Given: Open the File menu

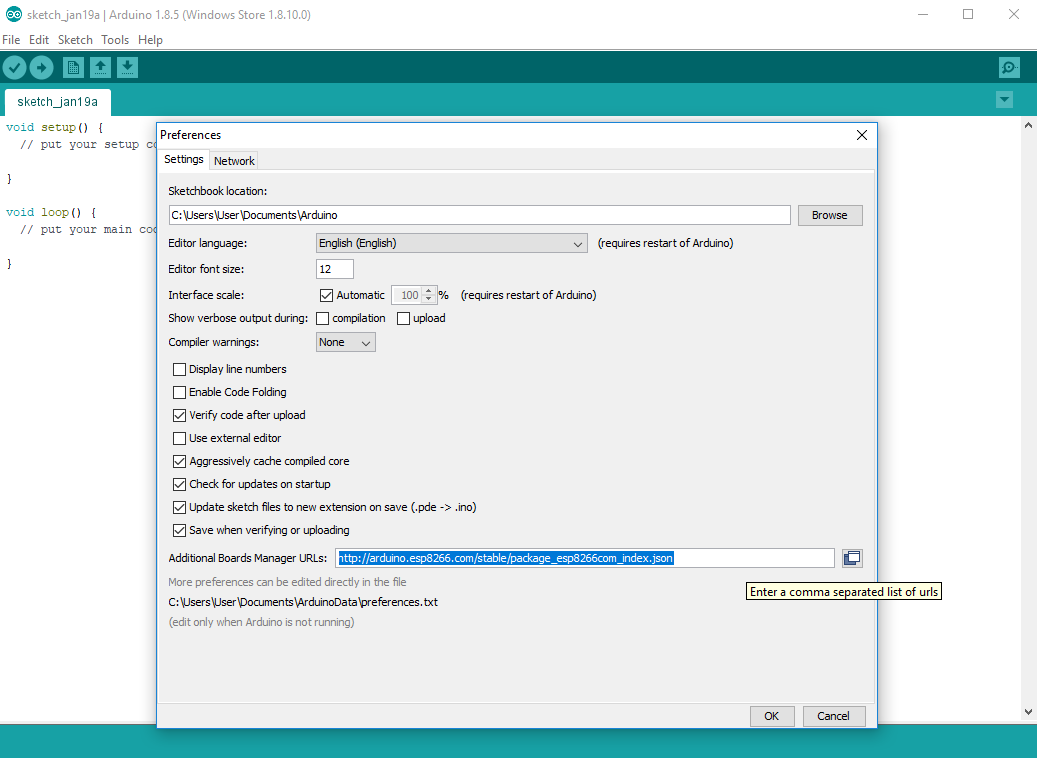Looking at the screenshot, I should pyautogui.click(x=11, y=40).
